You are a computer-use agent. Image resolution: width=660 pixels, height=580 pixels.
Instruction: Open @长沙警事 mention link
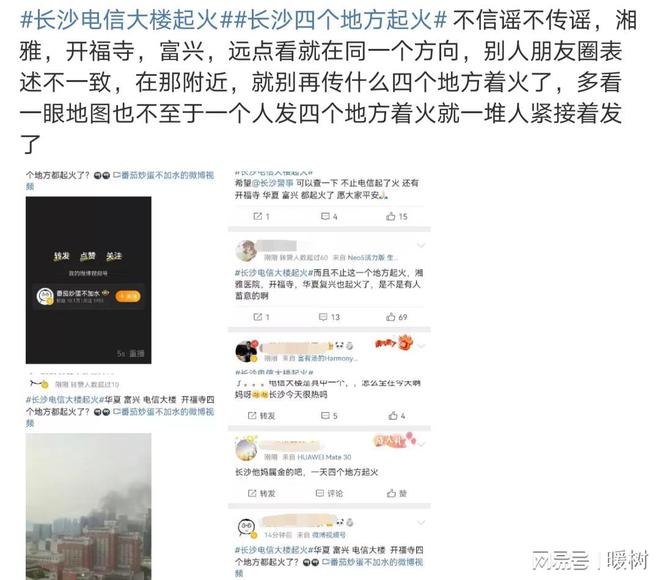pyautogui.click(x=272, y=183)
